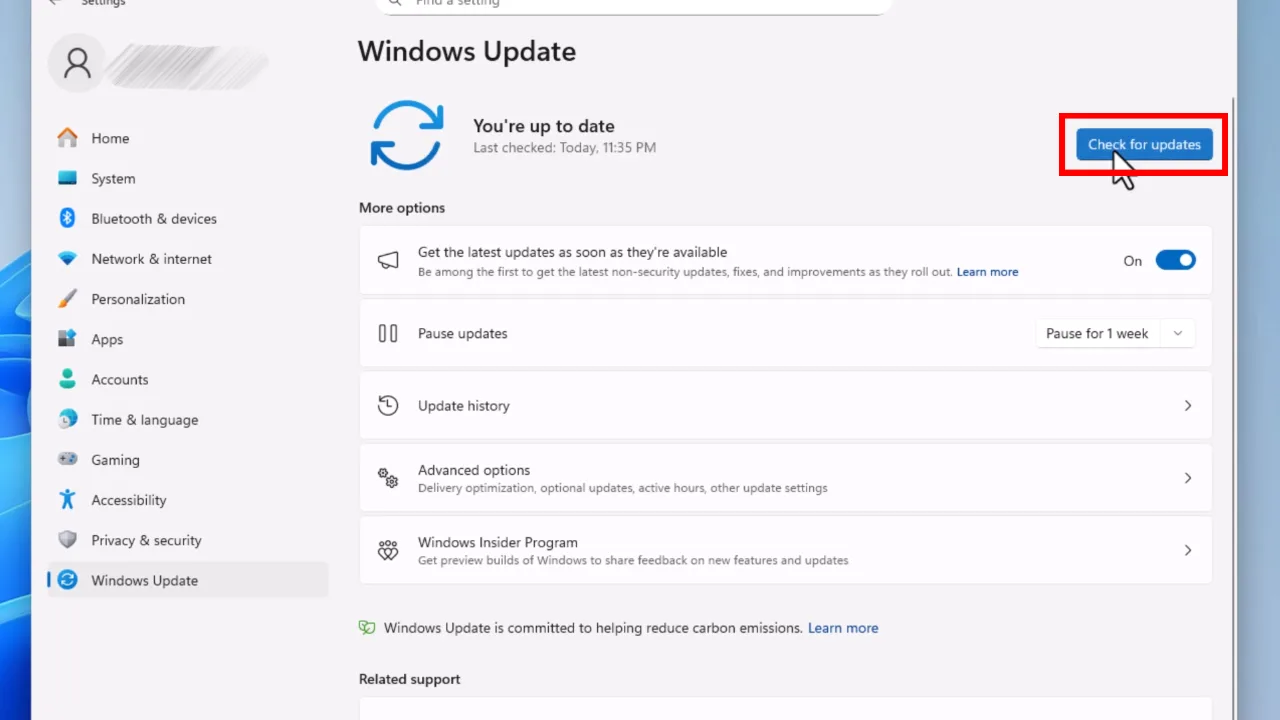Open Accessibility settings

pos(188,499)
